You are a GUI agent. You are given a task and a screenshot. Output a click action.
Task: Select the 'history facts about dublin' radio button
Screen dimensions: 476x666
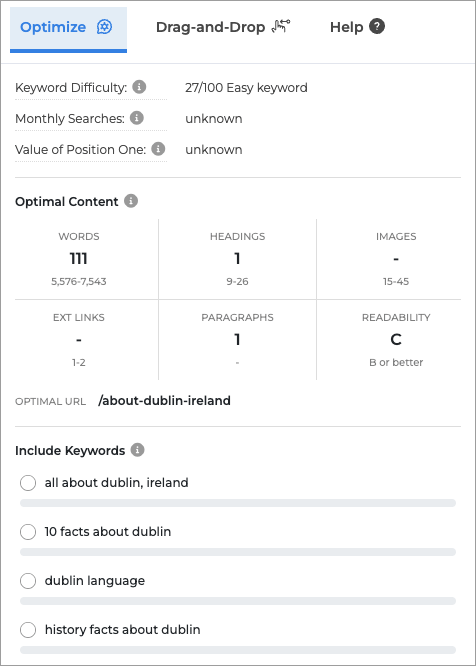click(x=28, y=629)
